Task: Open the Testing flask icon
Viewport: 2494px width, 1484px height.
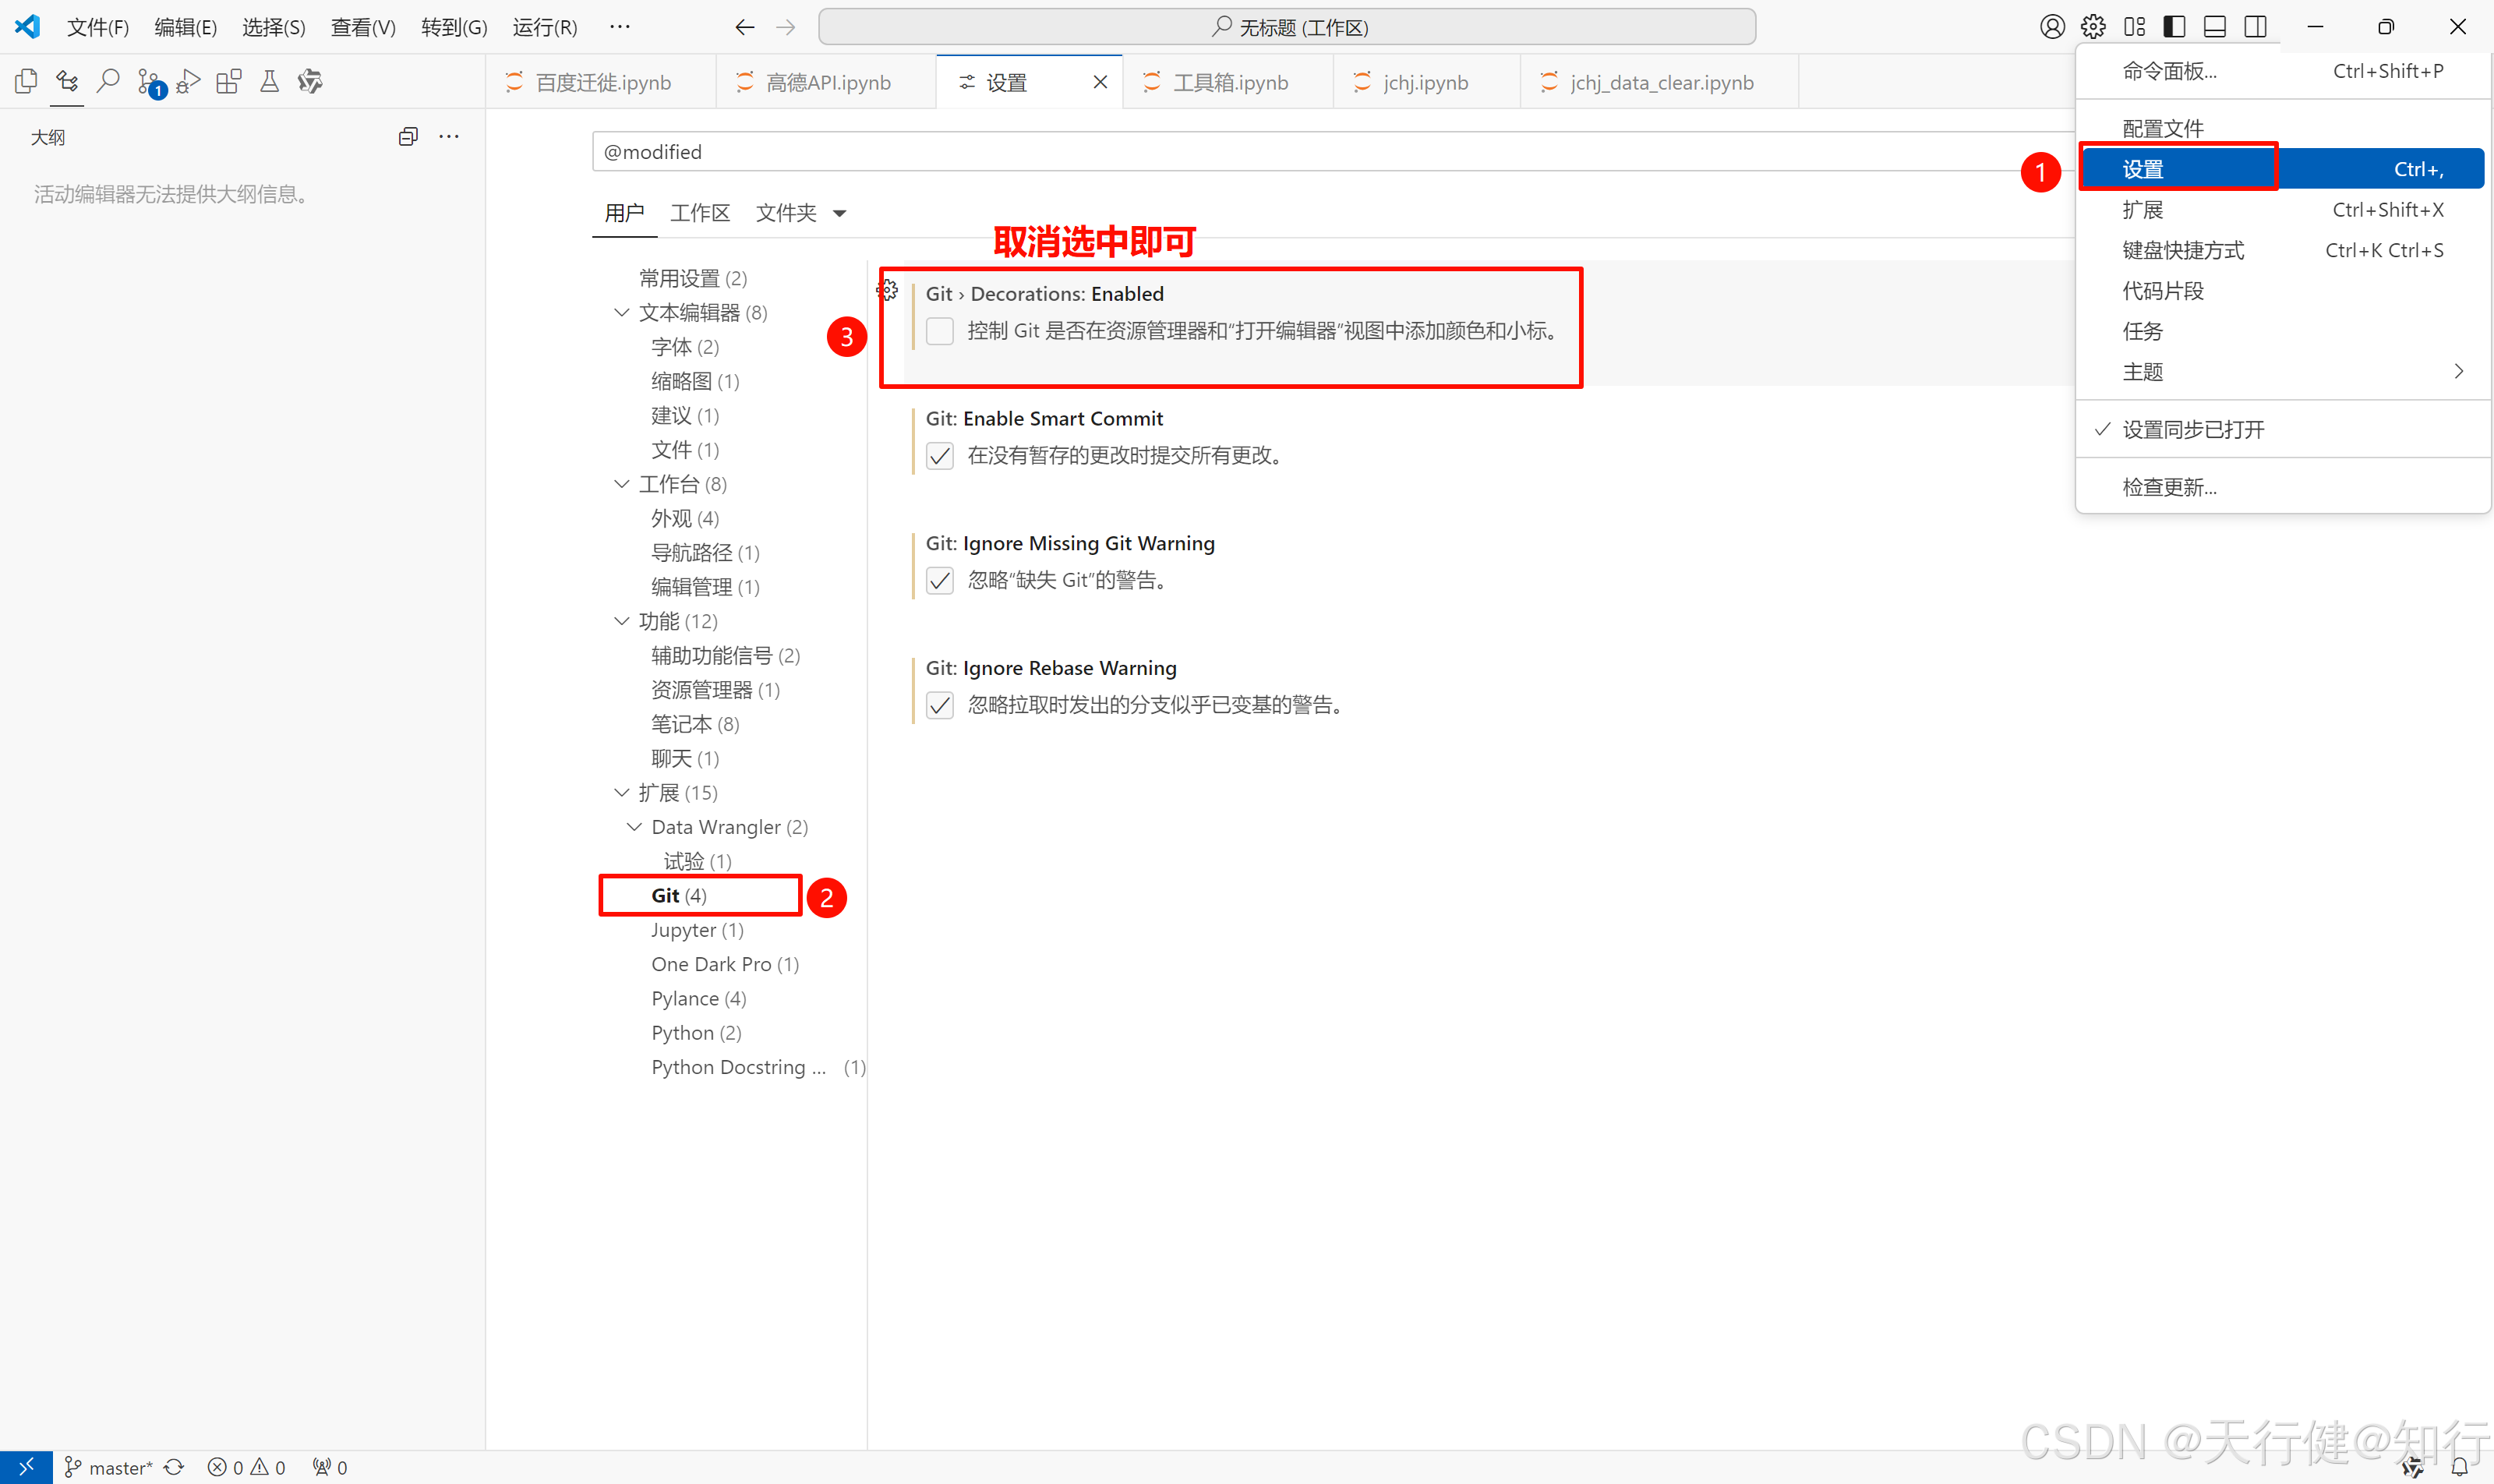Action: pyautogui.click(x=269, y=81)
